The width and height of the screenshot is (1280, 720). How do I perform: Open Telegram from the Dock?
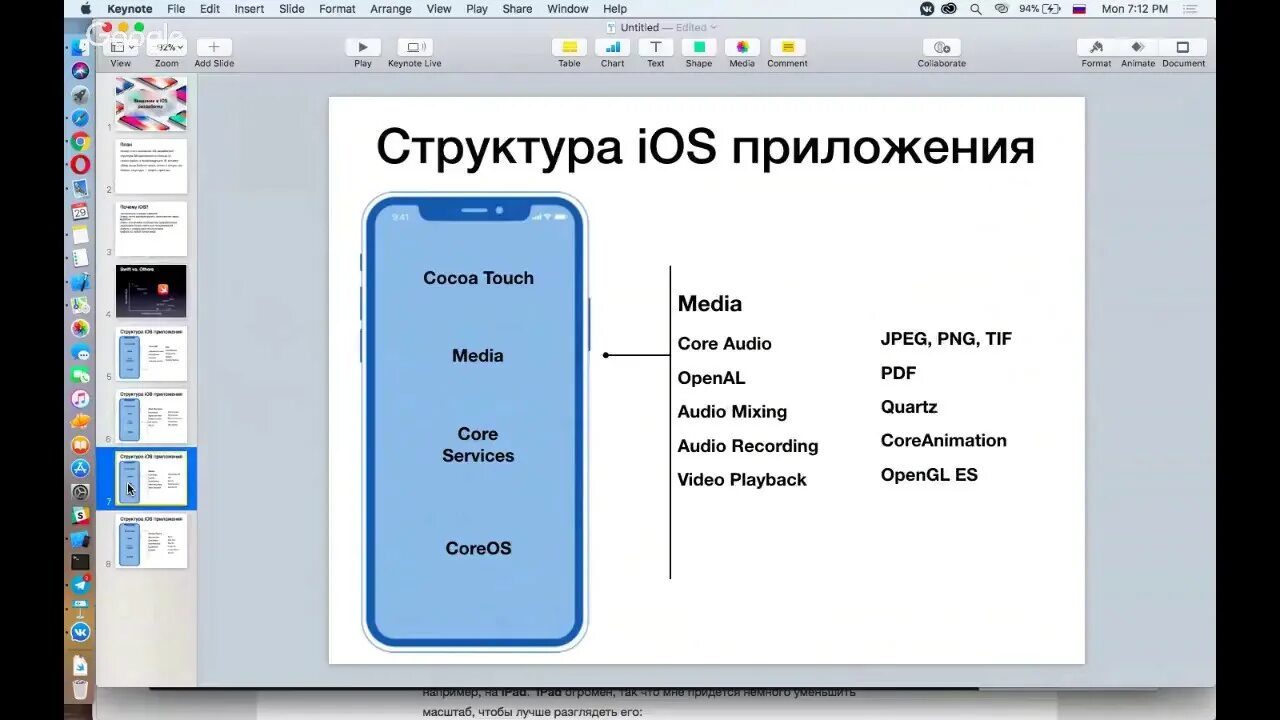point(80,585)
